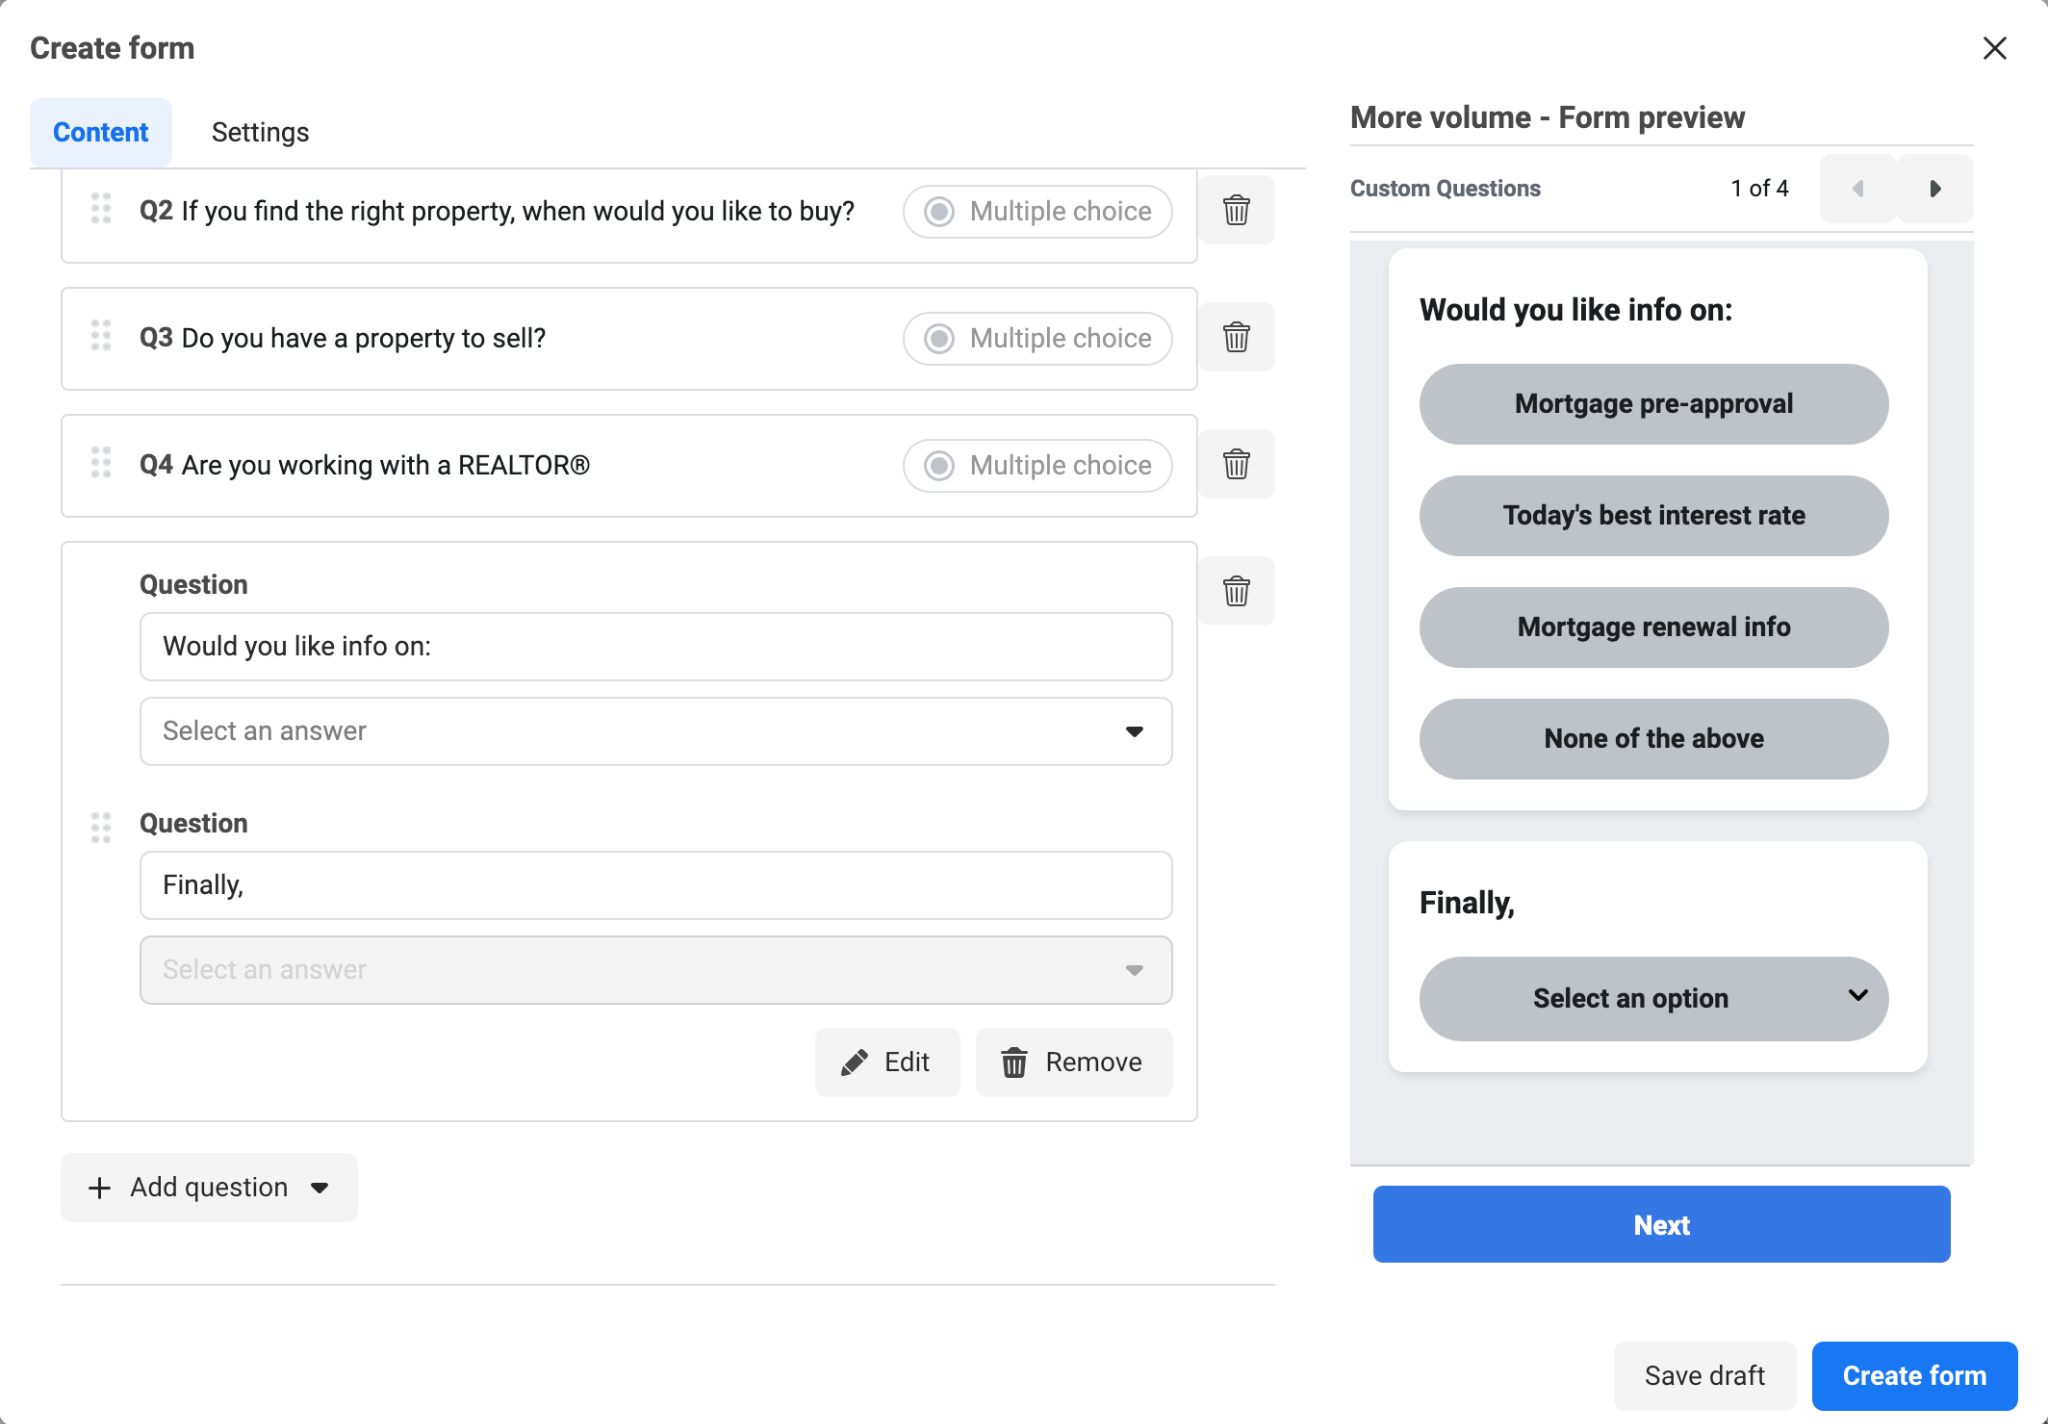This screenshot has height=1424, width=2048.
Task: Delete question Q2 with trash icon
Action: pos(1236,210)
